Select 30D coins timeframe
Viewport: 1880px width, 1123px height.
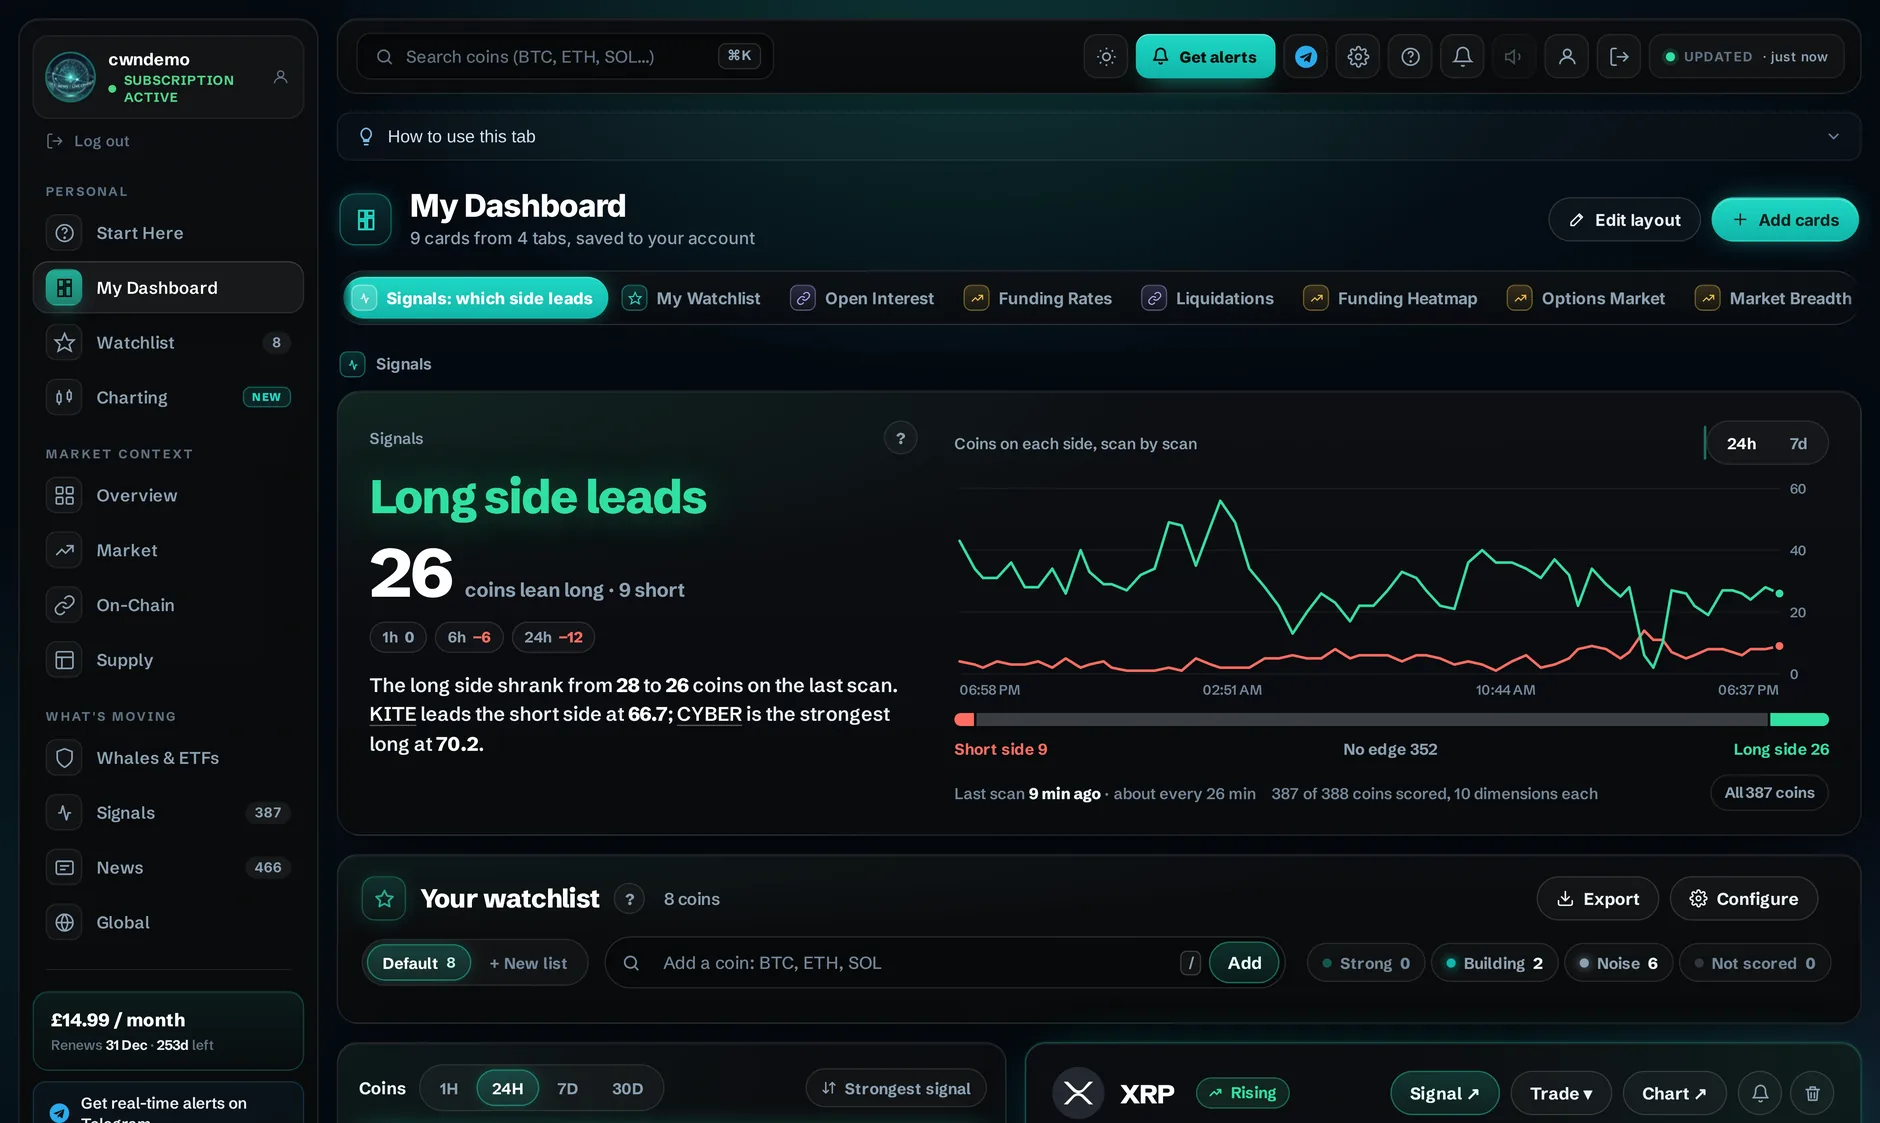(627, 1088)
